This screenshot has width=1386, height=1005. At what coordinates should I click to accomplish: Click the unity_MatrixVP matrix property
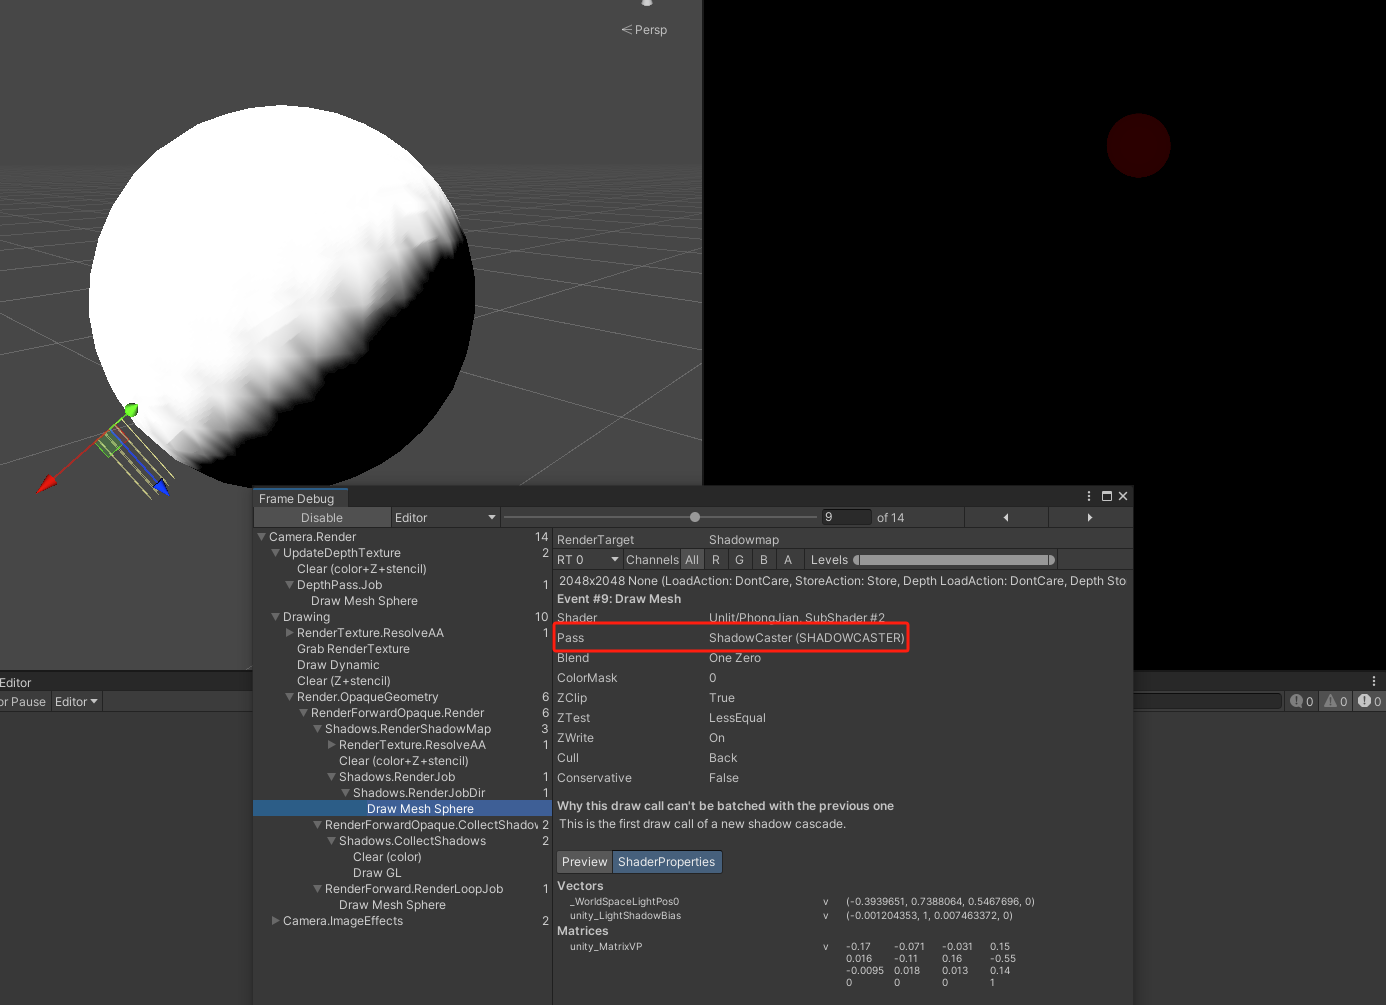606,947
